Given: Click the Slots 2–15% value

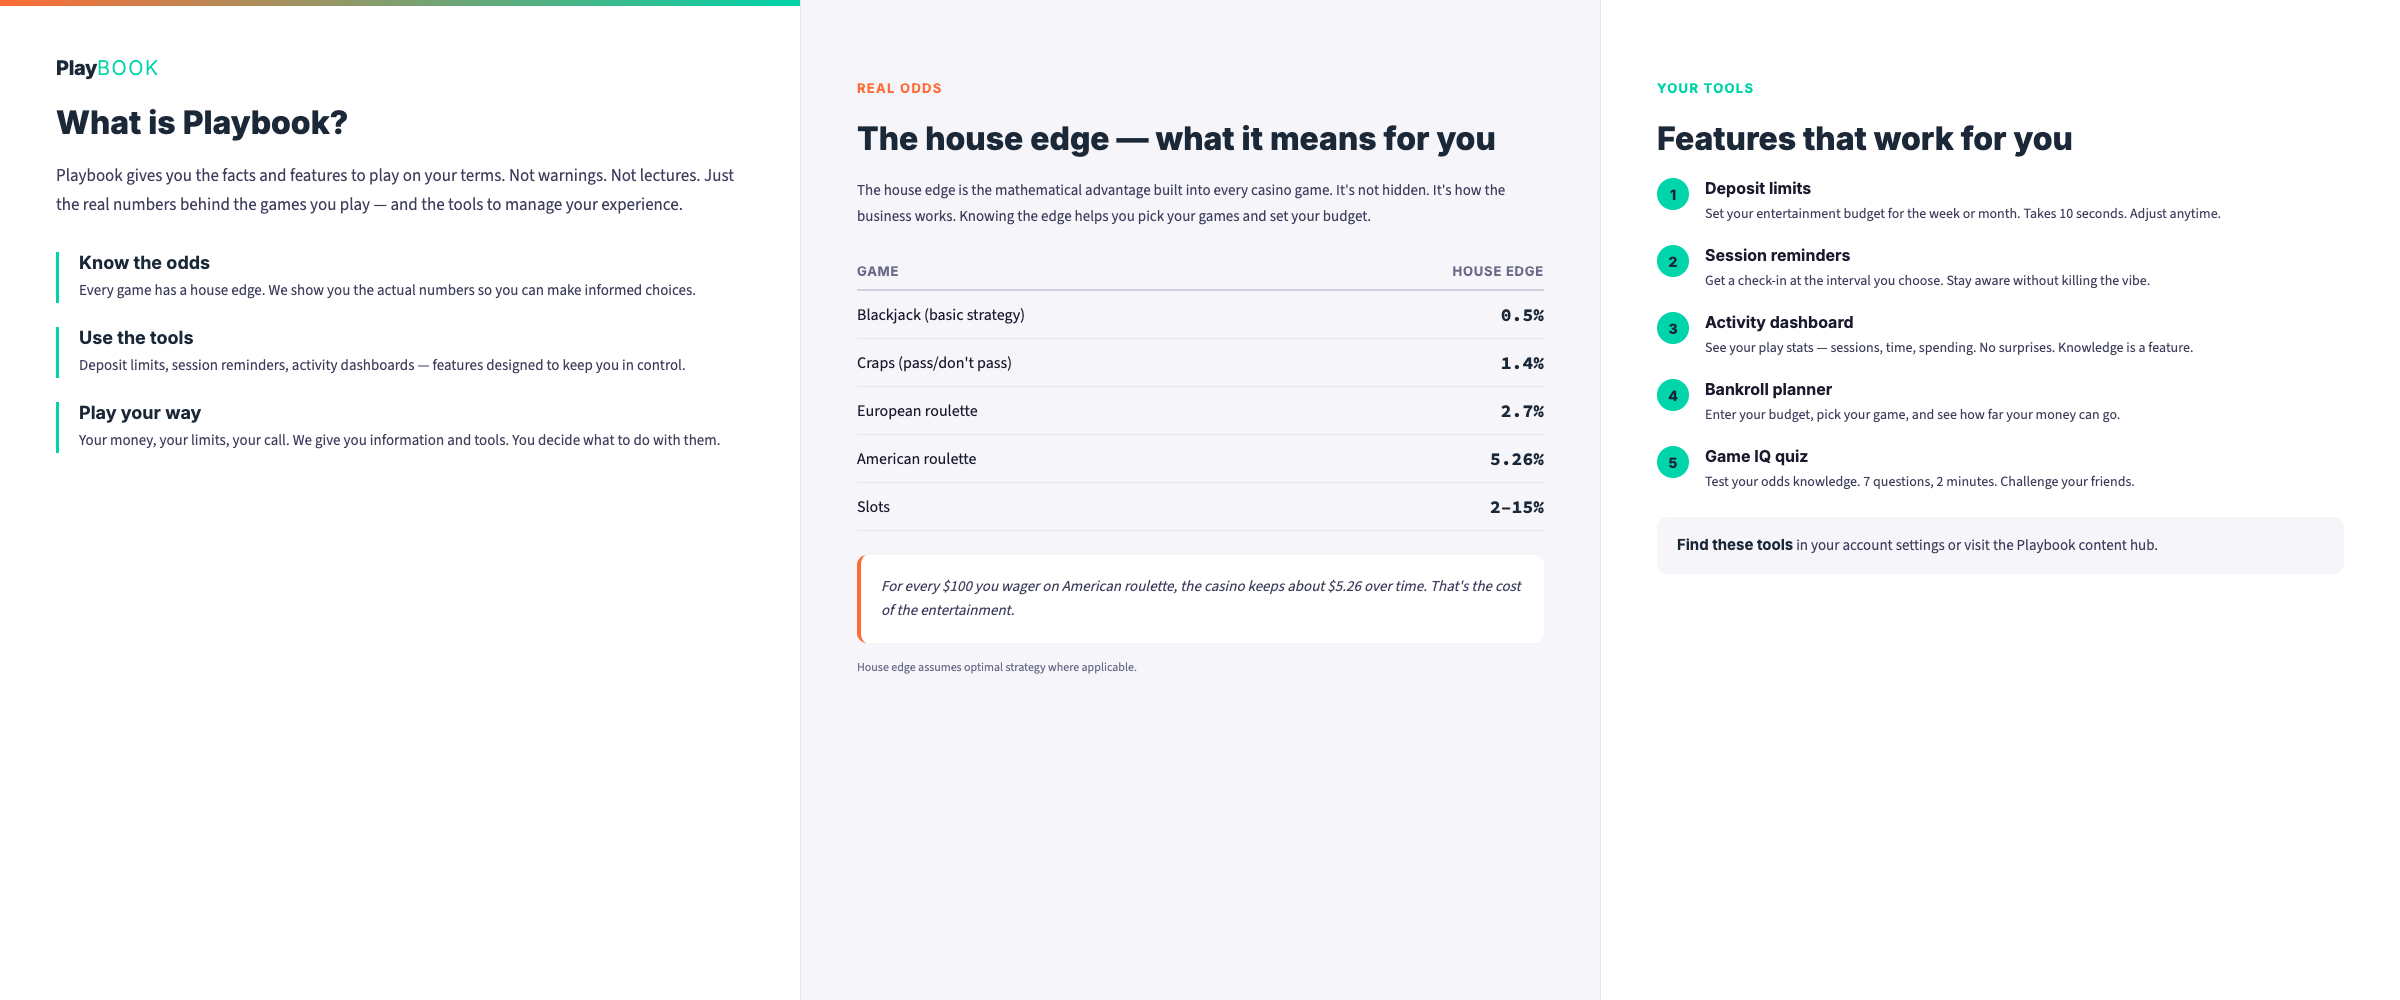Looking at the screenshot, I should pyautogui.click(x=1516, y=507).
